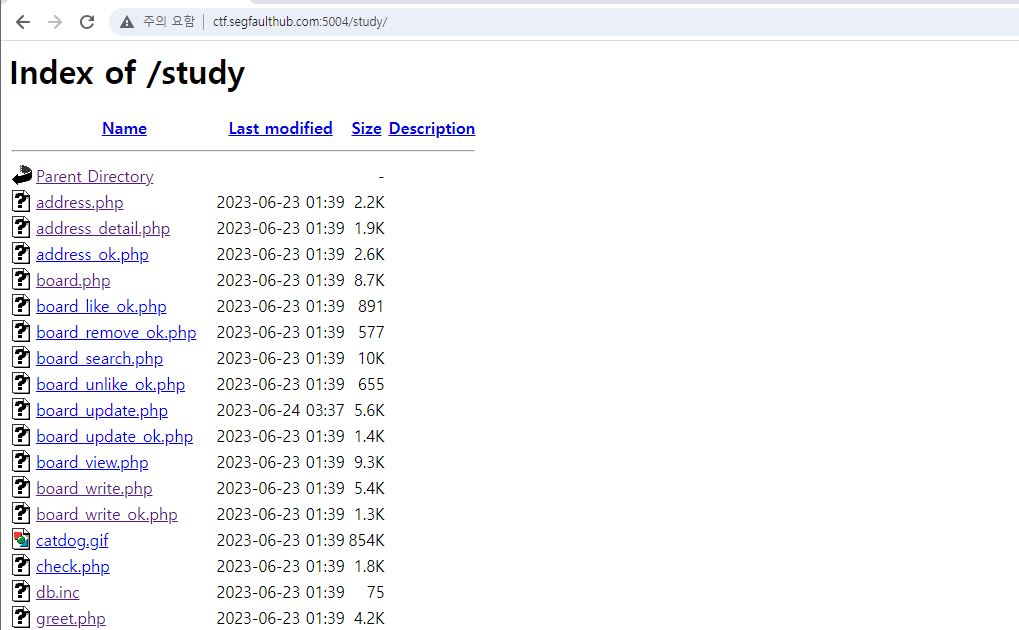Open board_like_ok.php file link
The height and width of the screenshot is (630, 1019).
click(x=101, y=306)
